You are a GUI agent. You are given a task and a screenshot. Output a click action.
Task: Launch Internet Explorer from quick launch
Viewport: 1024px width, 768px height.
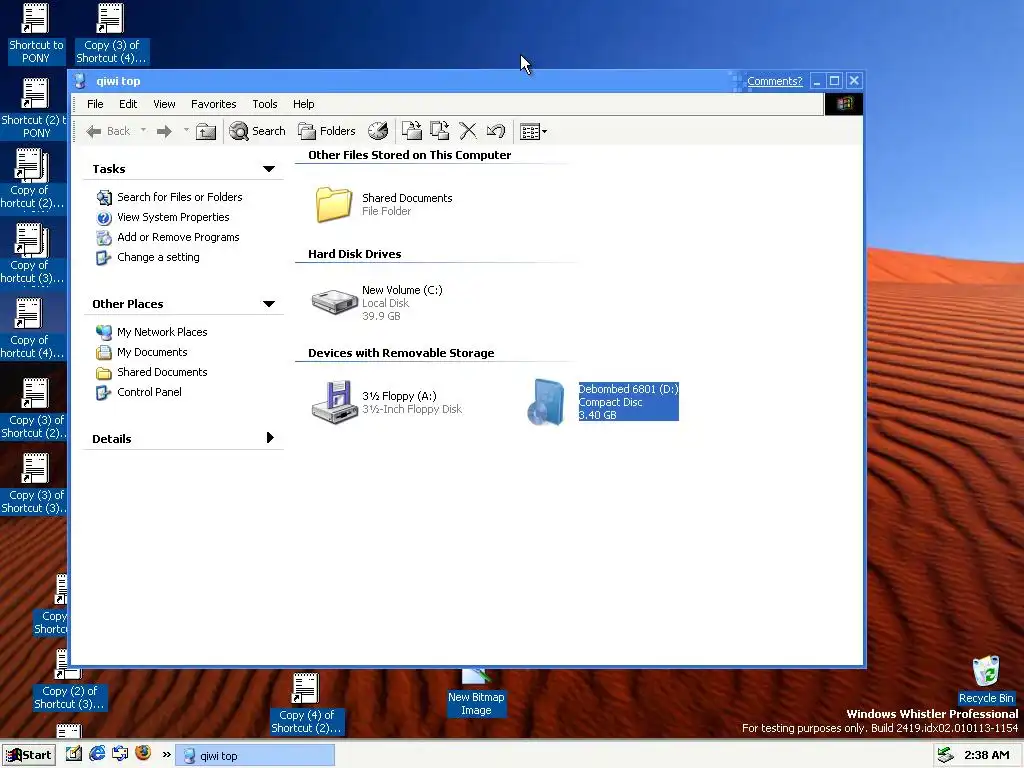point(97,754)
